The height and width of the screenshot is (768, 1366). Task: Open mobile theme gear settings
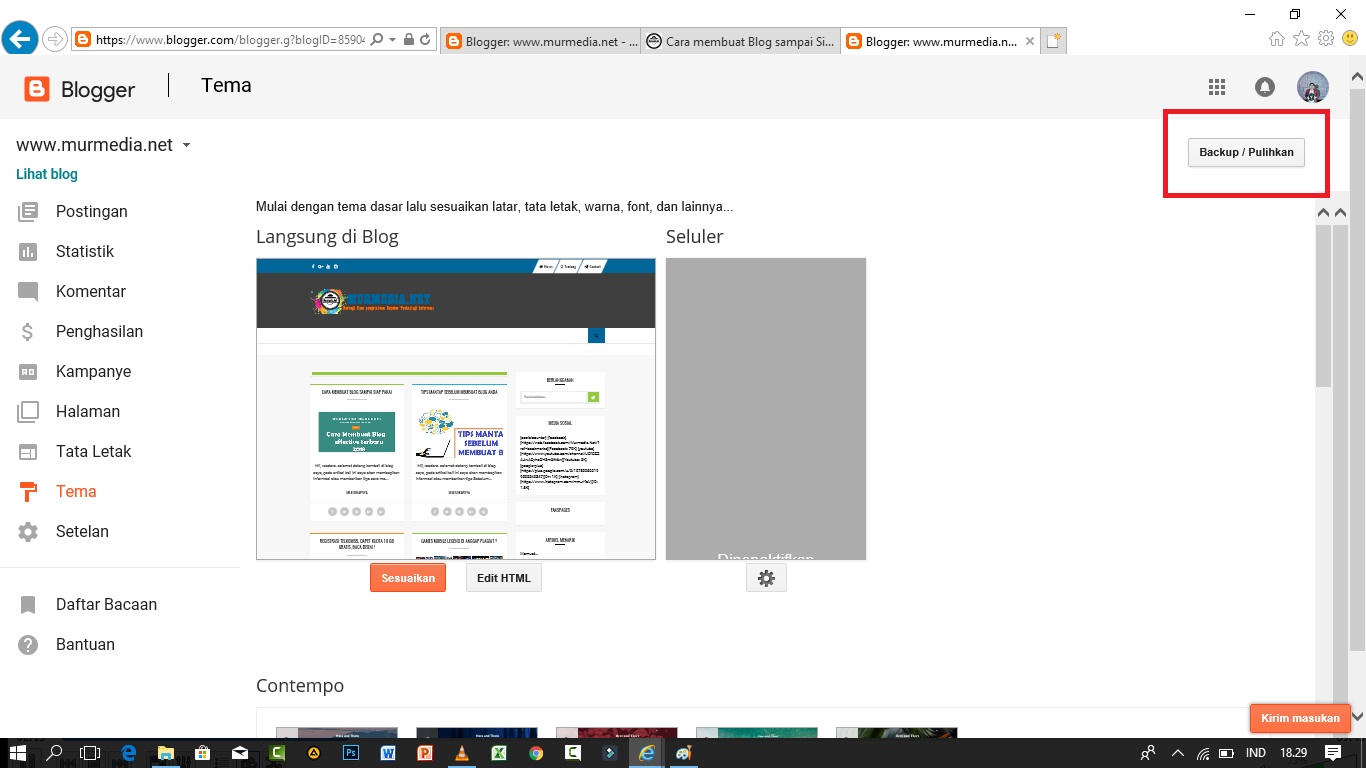(x=765, y=577)
